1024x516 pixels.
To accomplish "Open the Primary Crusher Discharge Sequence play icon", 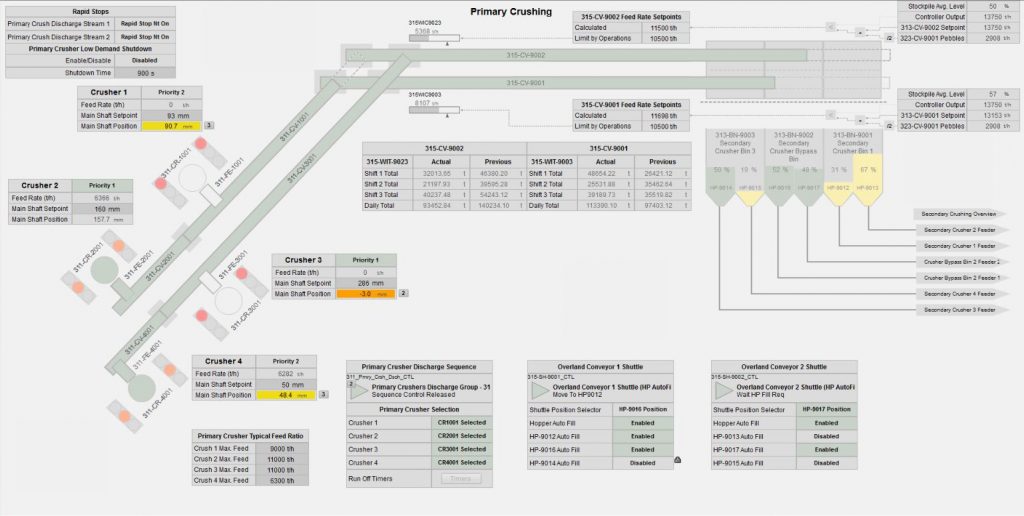I will coord(358,391).
